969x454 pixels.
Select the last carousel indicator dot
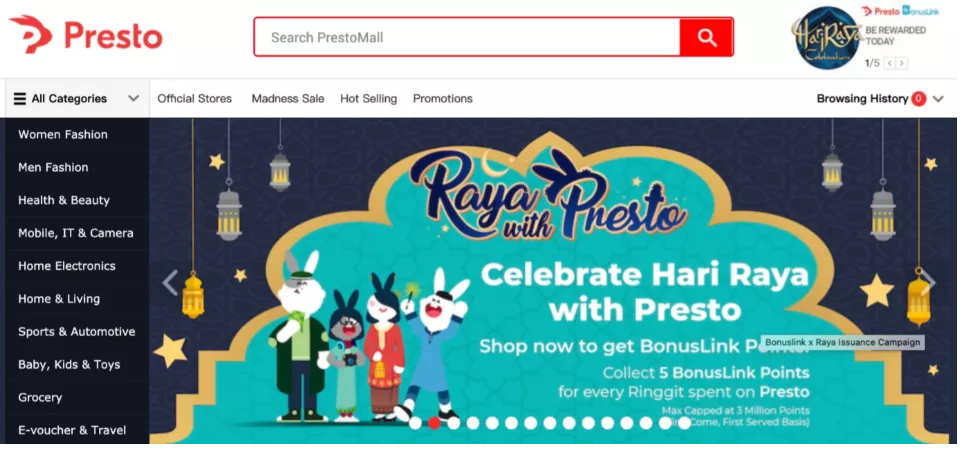(x=684, y=423)
